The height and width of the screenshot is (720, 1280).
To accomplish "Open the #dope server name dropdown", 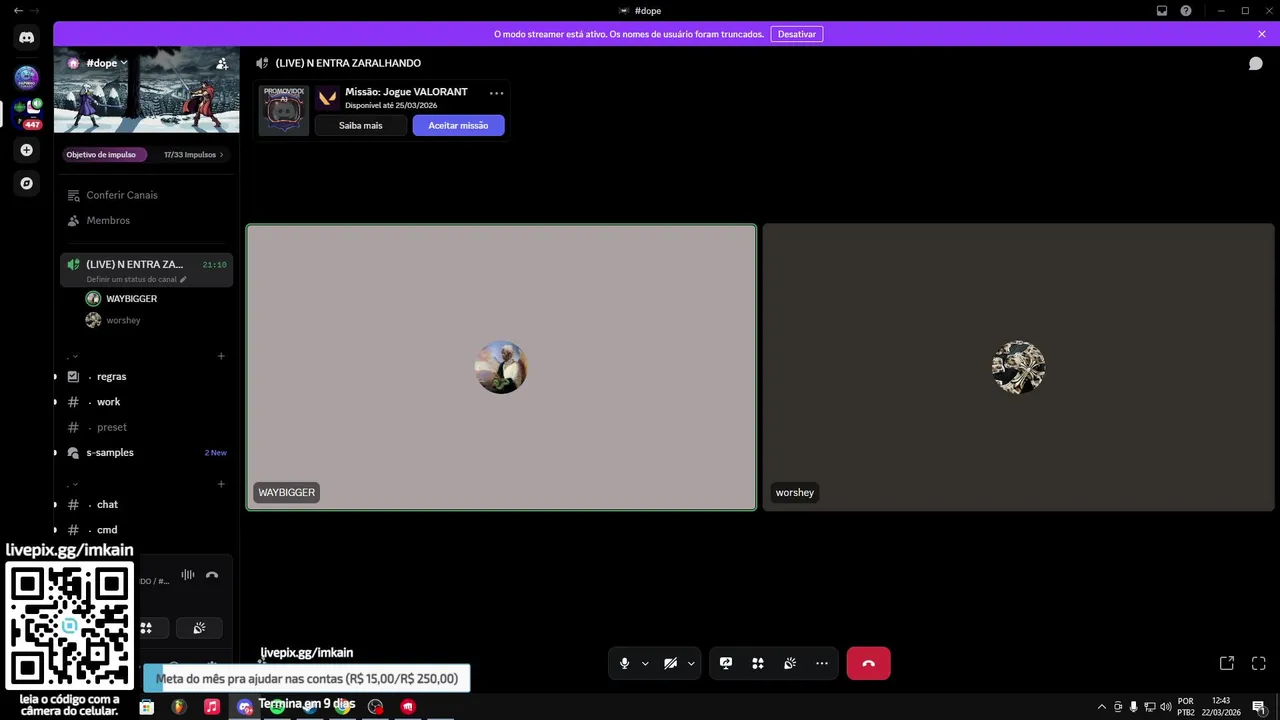I will pyautogui.click(x=106, y=63).
